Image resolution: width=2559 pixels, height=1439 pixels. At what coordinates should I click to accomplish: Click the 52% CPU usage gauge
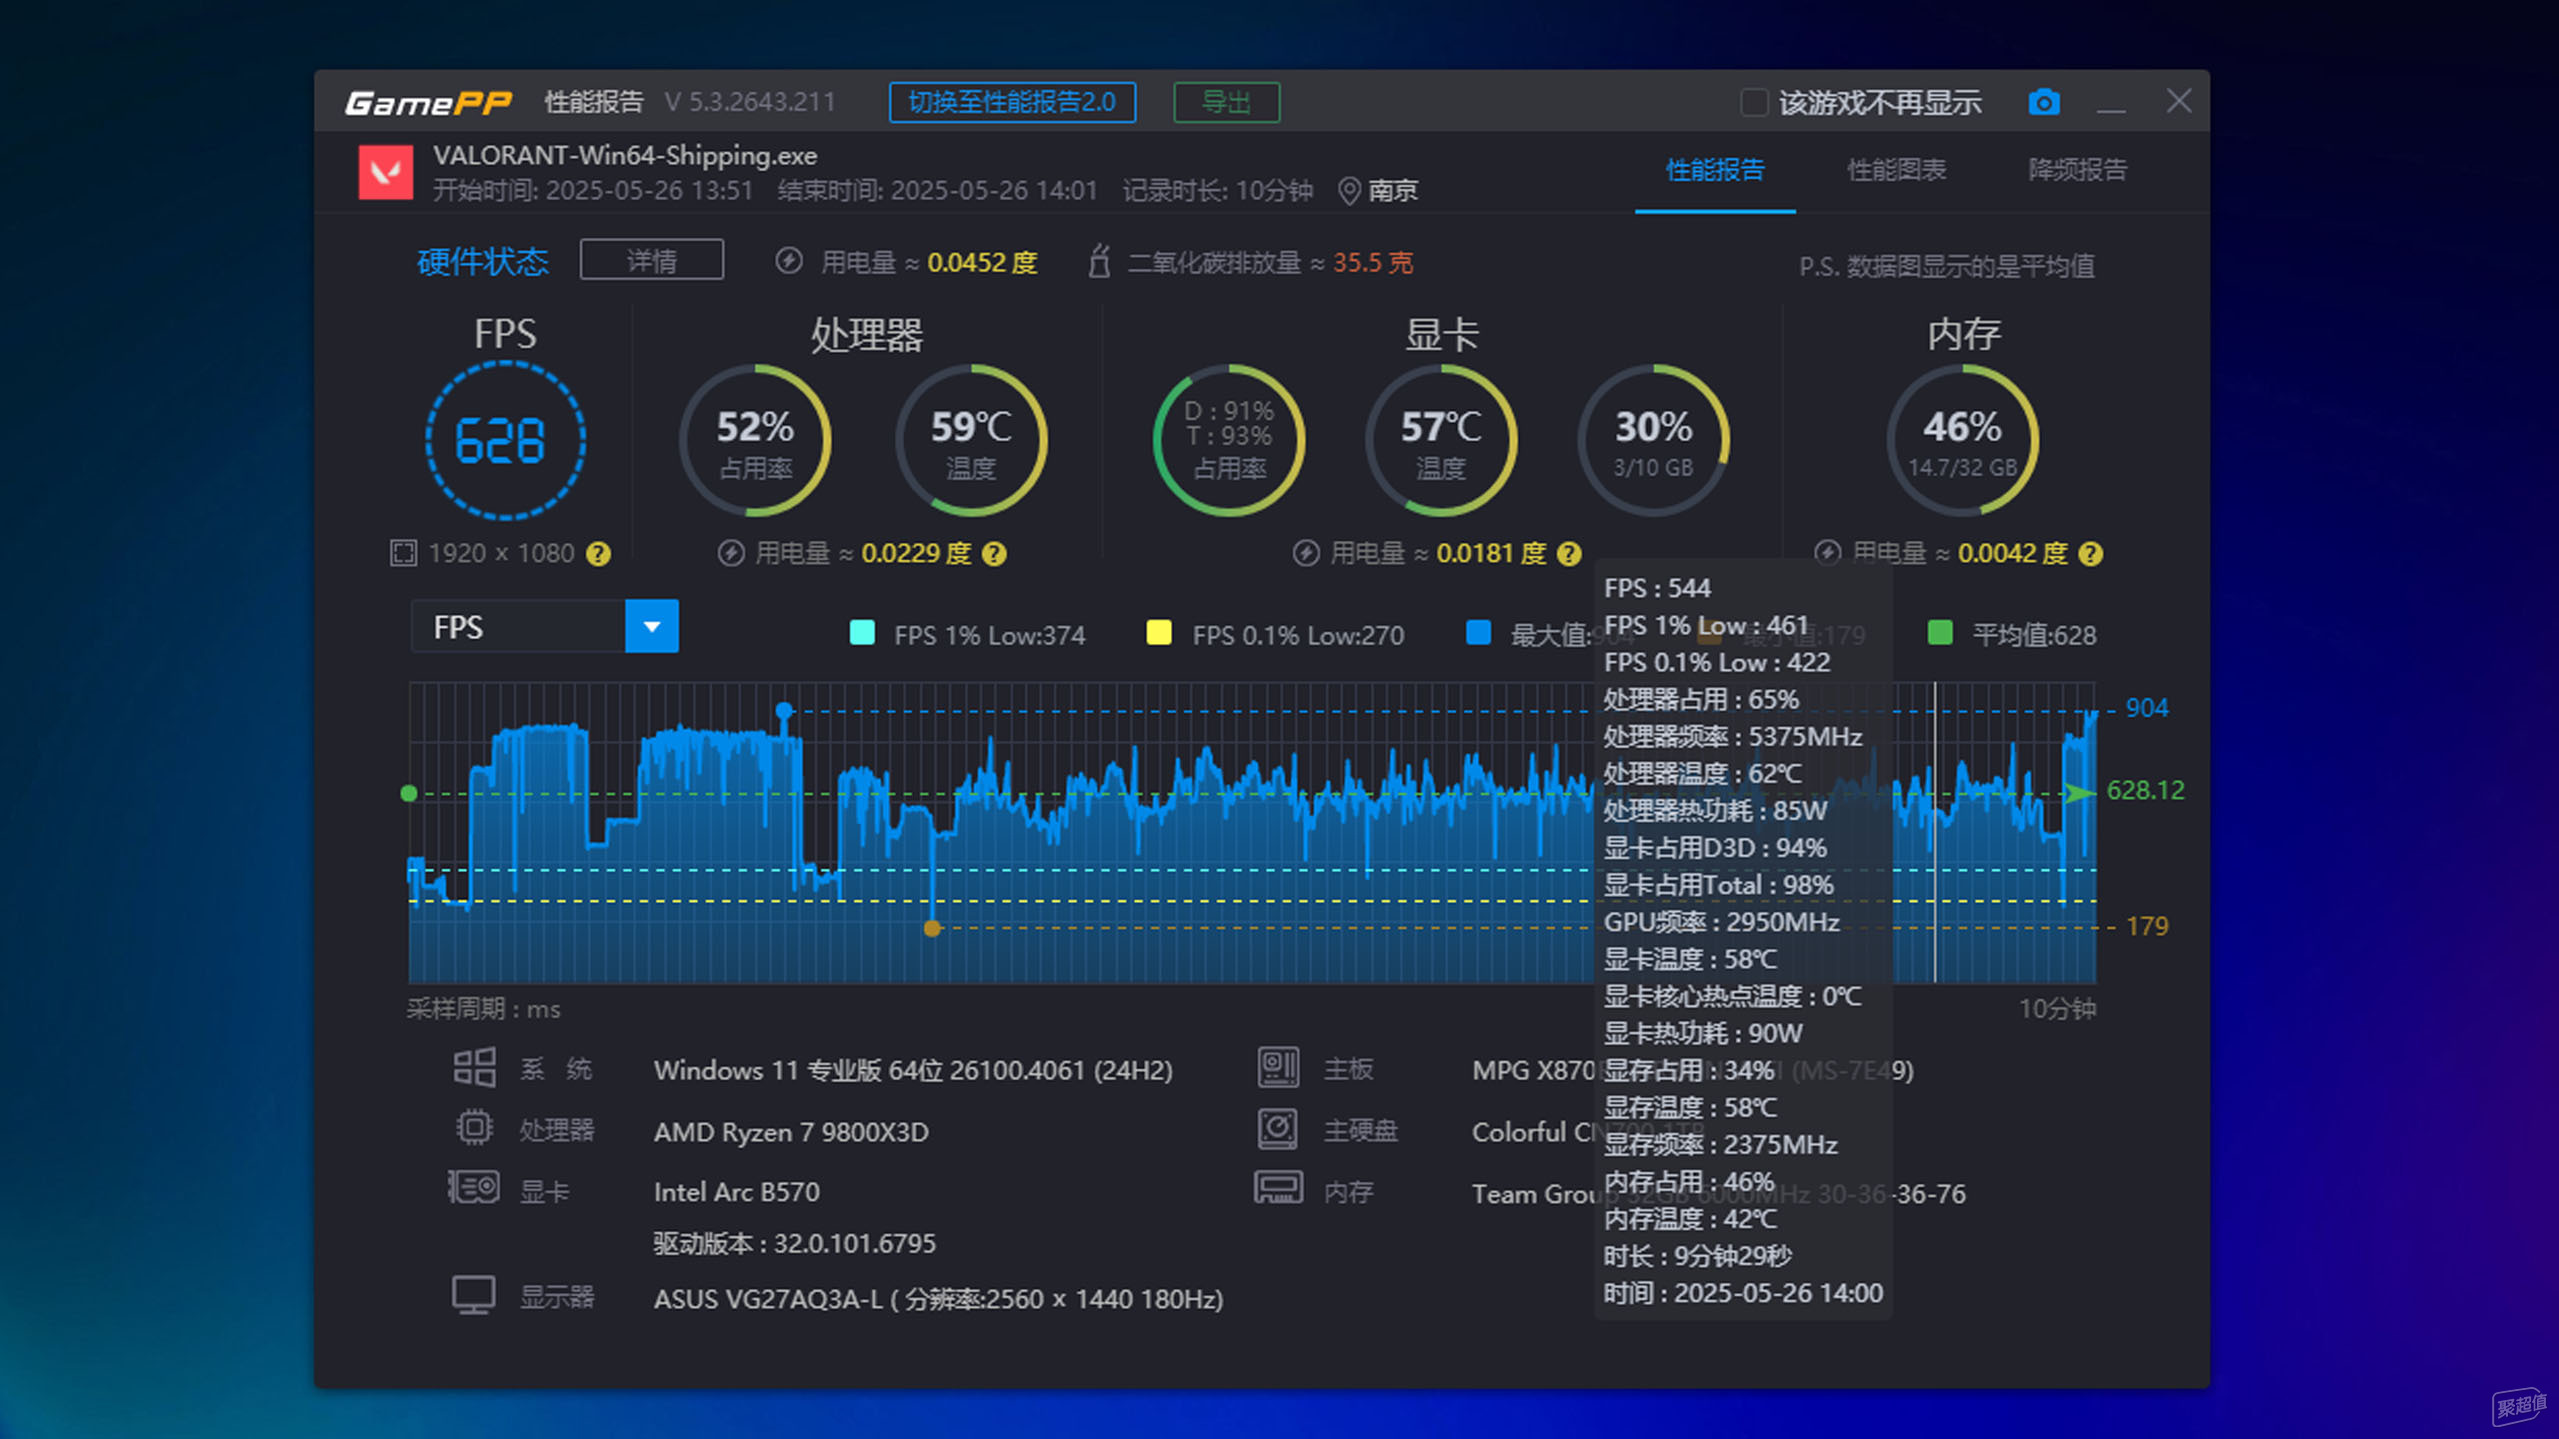[x=755, y=441]
